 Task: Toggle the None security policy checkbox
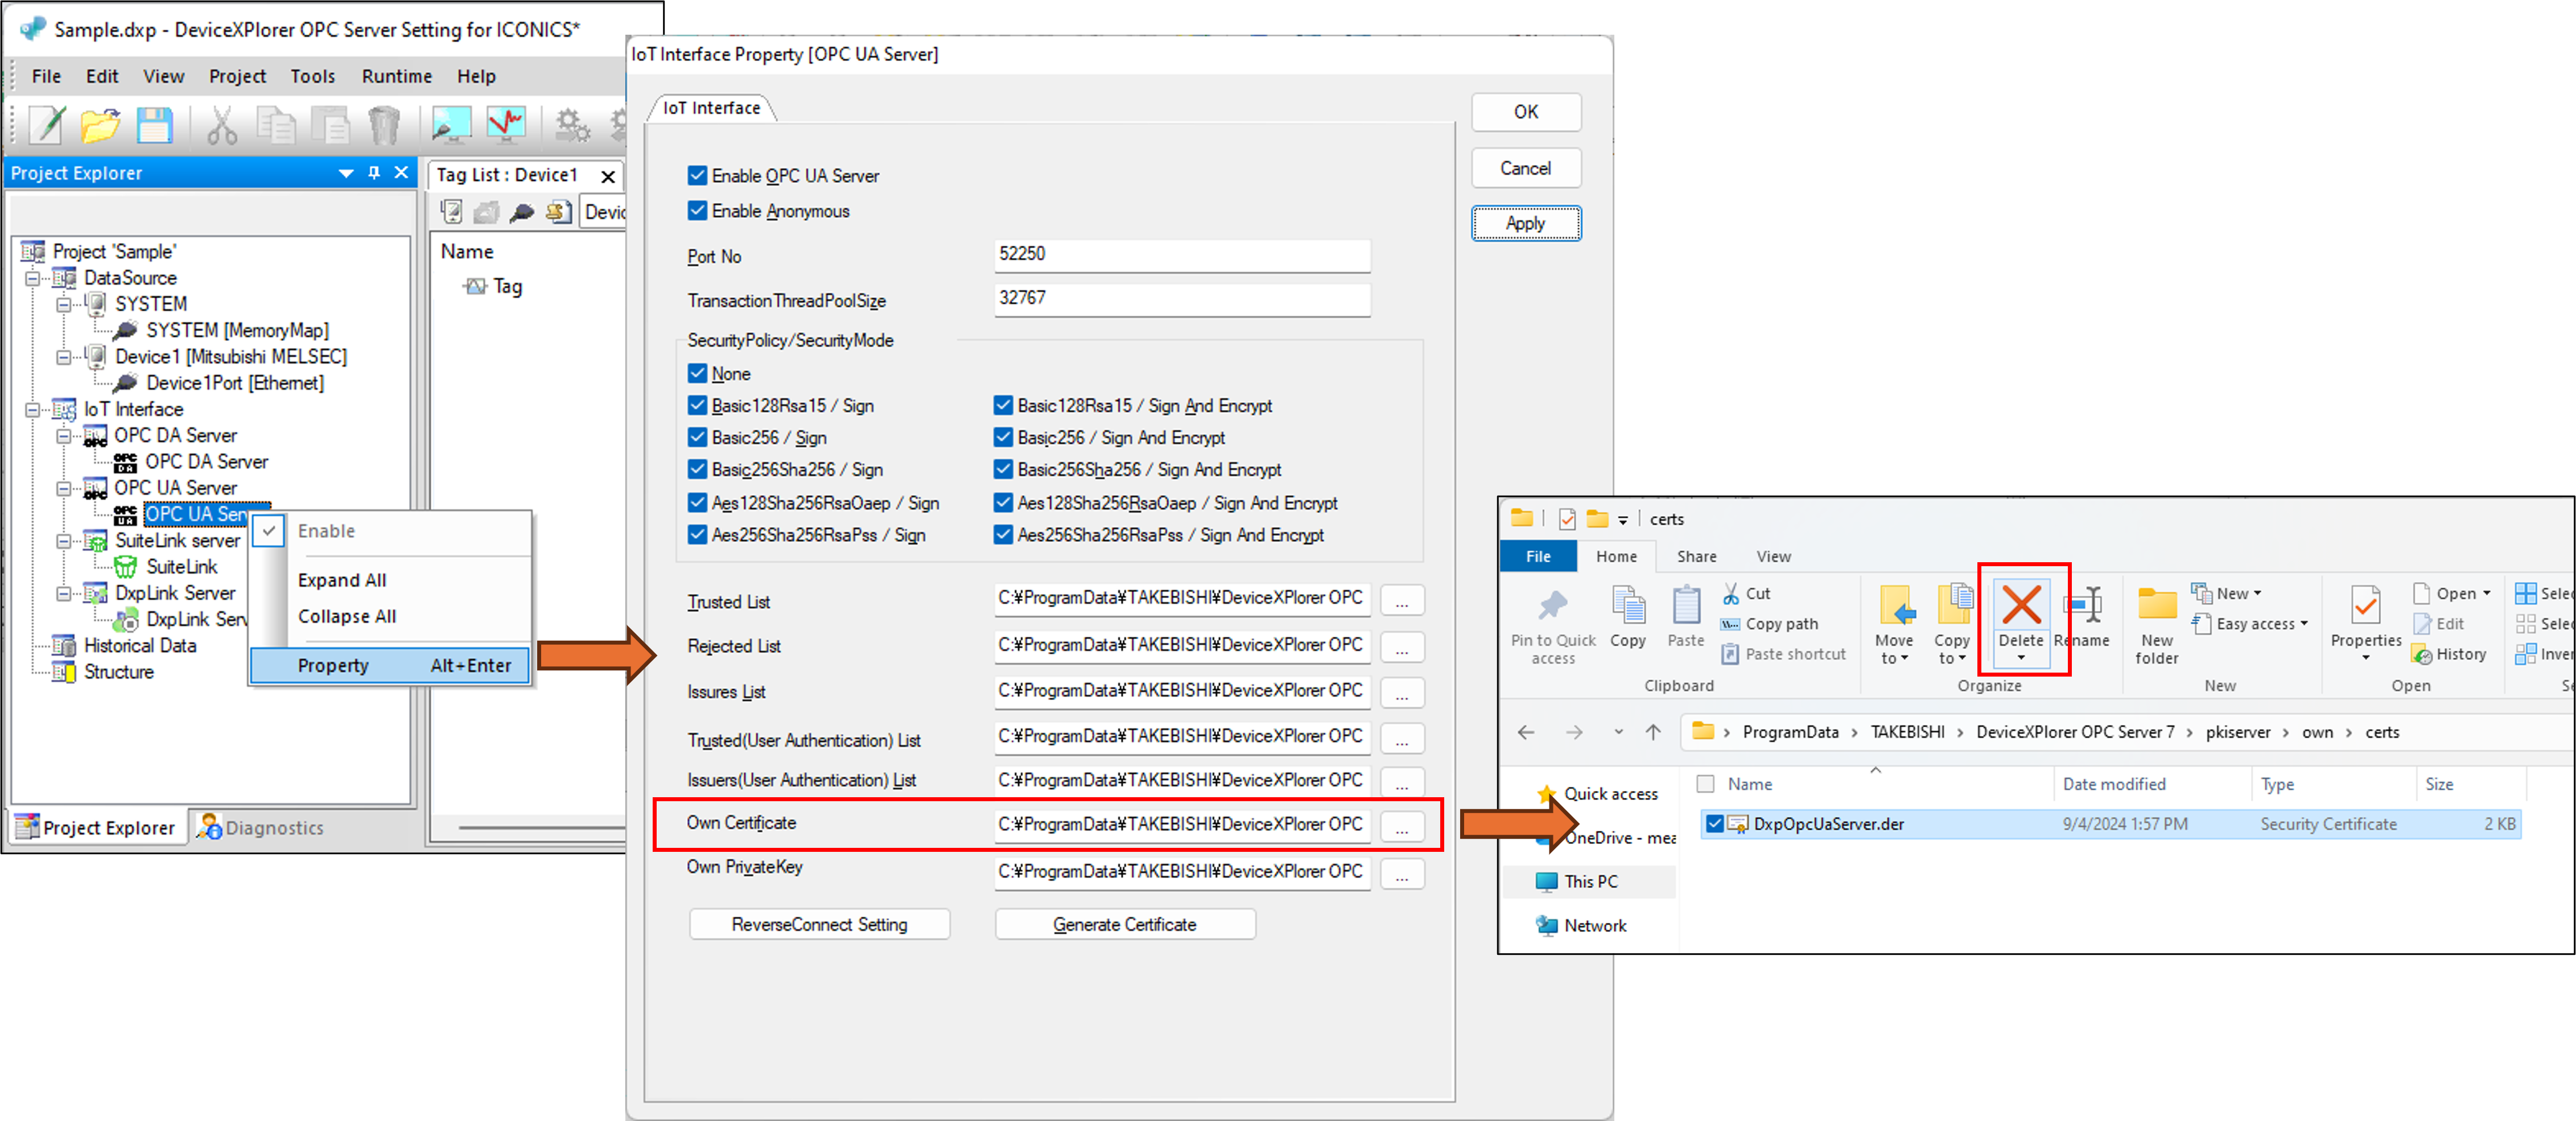pos(698,374)
